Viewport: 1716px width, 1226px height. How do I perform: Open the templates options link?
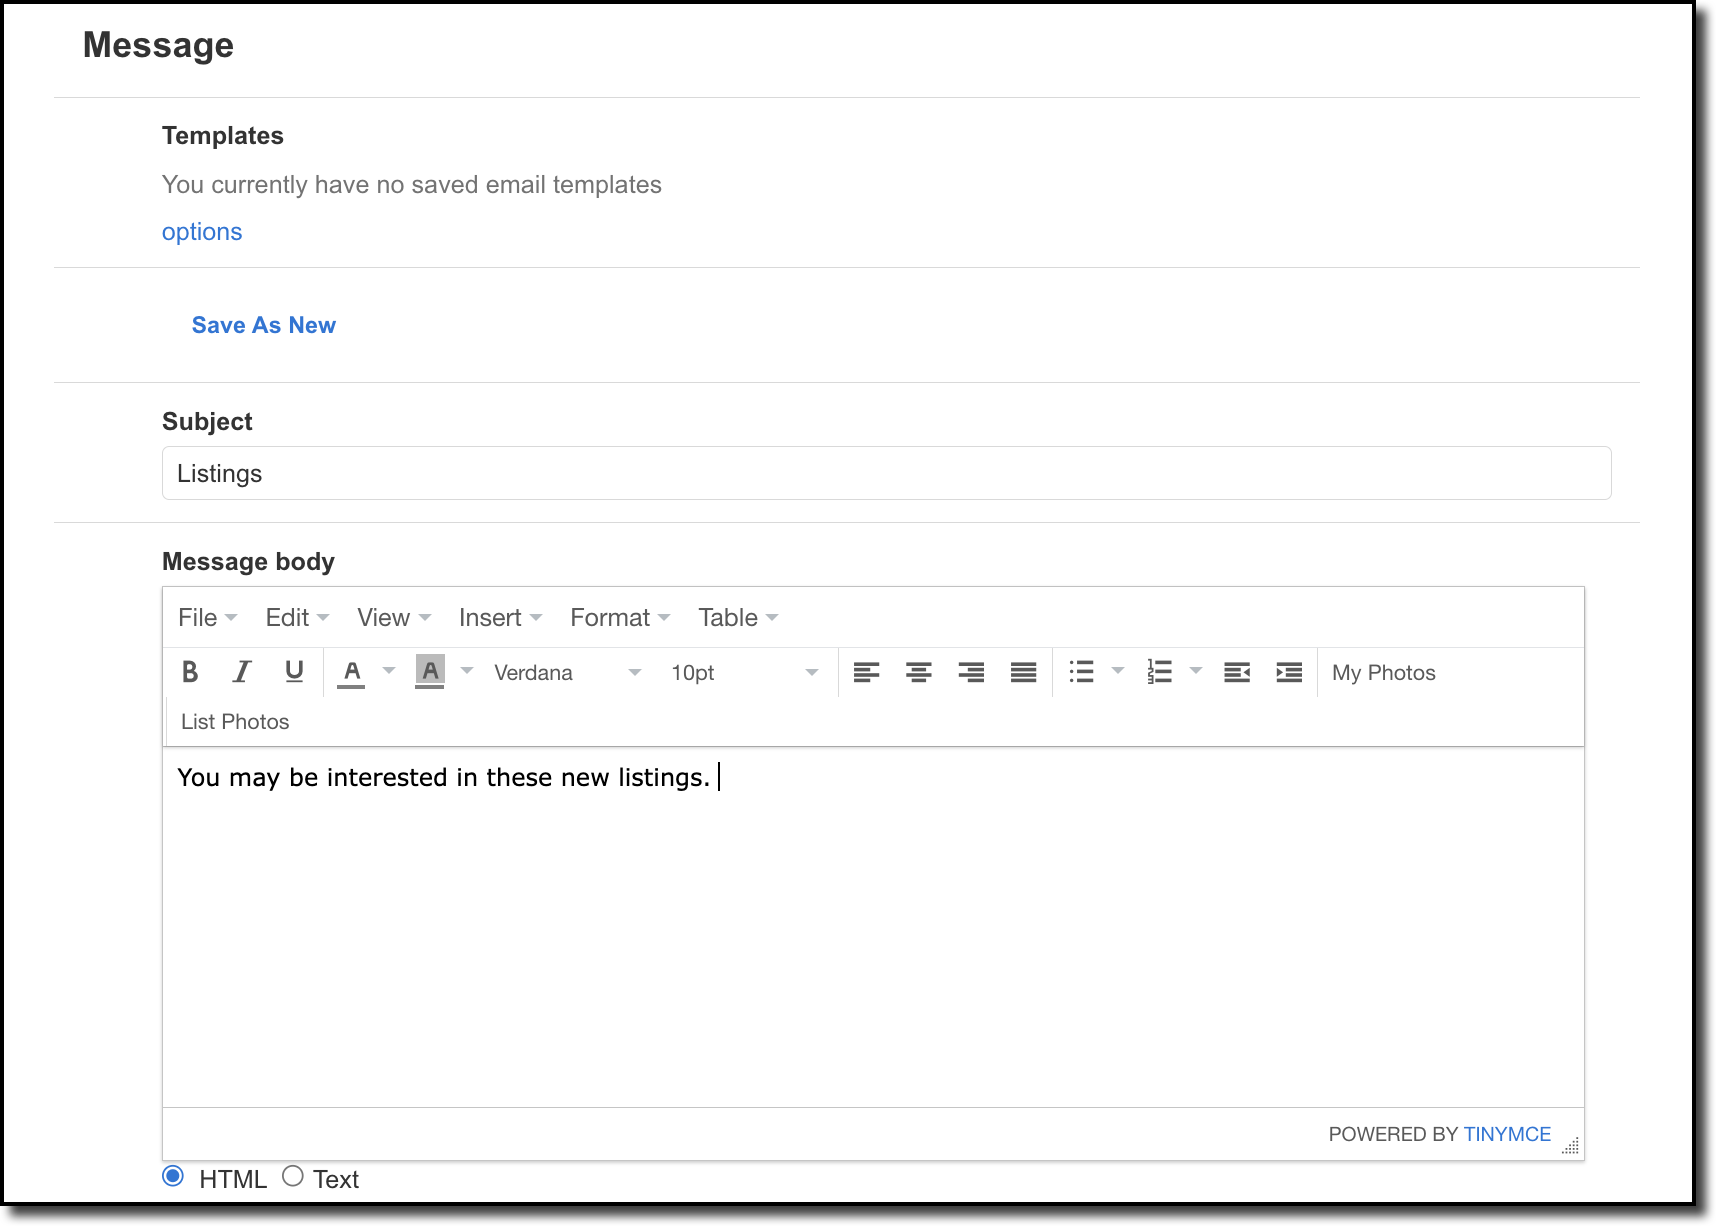(x=201, y=231)
